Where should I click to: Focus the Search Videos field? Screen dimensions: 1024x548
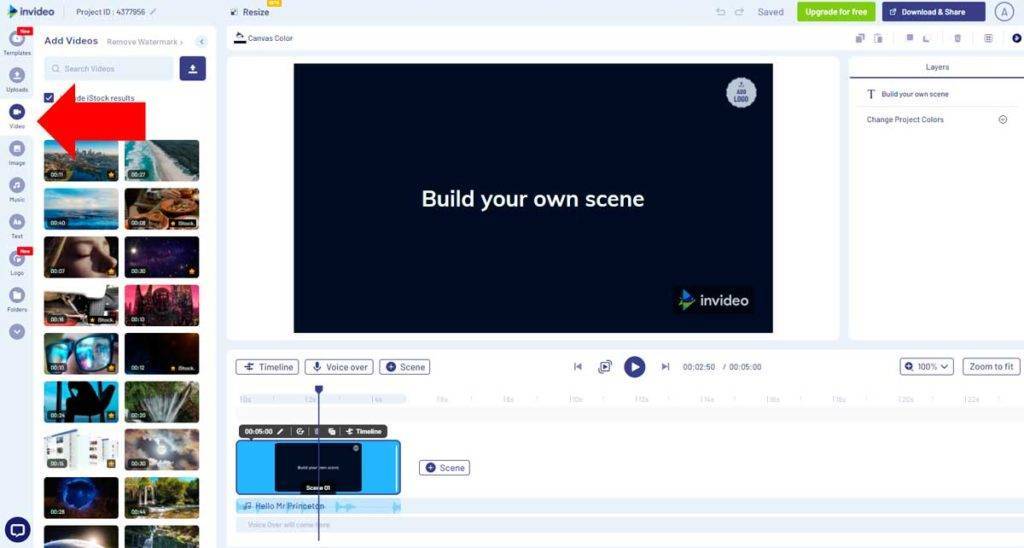coord(109,69)
